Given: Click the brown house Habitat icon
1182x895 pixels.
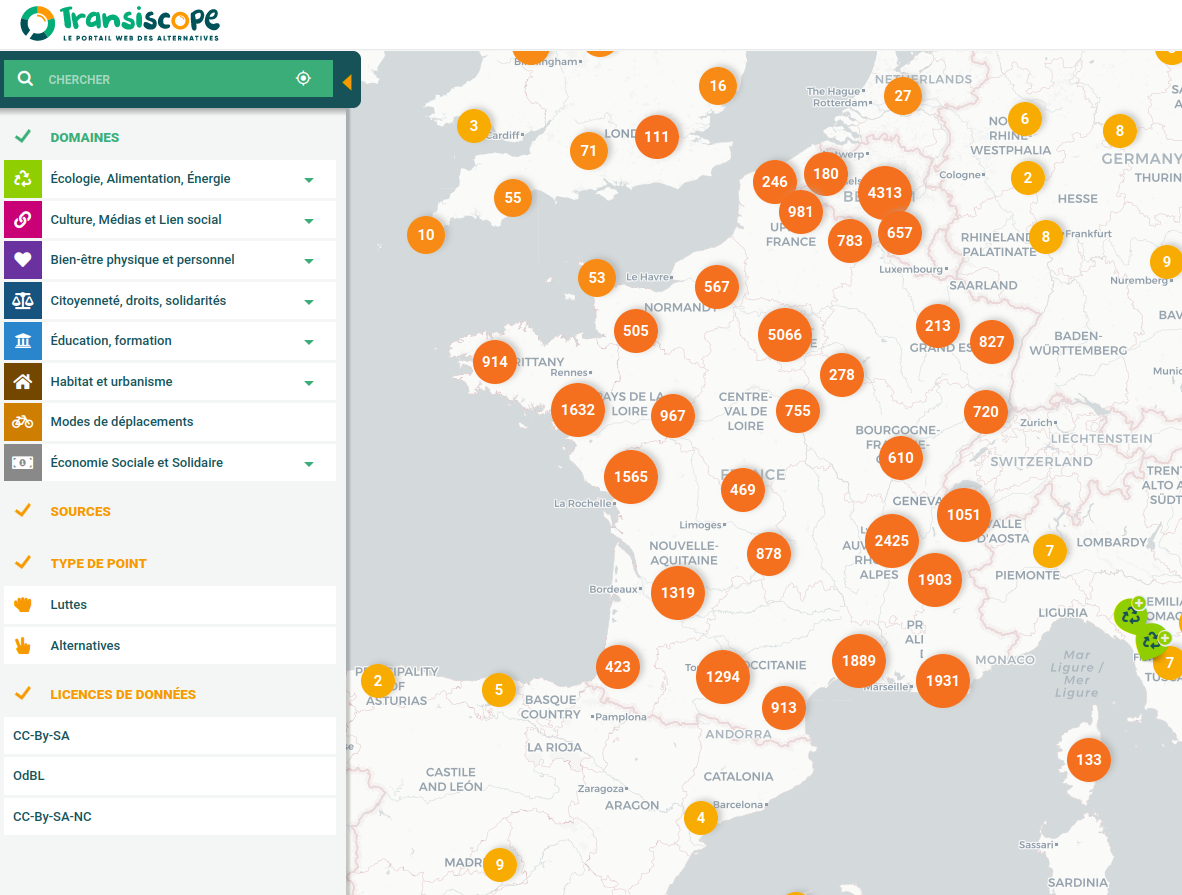Looking at the screenshot, I should point(23,382).
